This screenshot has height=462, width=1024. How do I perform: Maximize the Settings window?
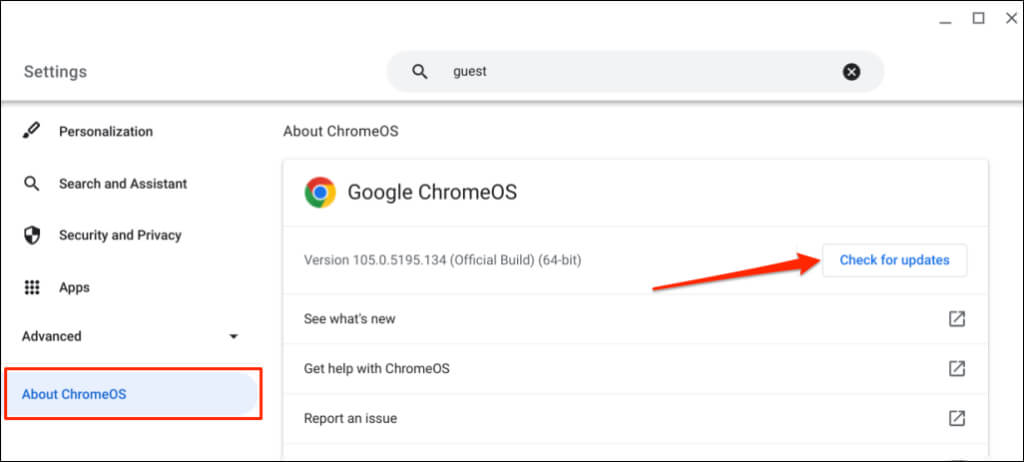click(978, 18)
